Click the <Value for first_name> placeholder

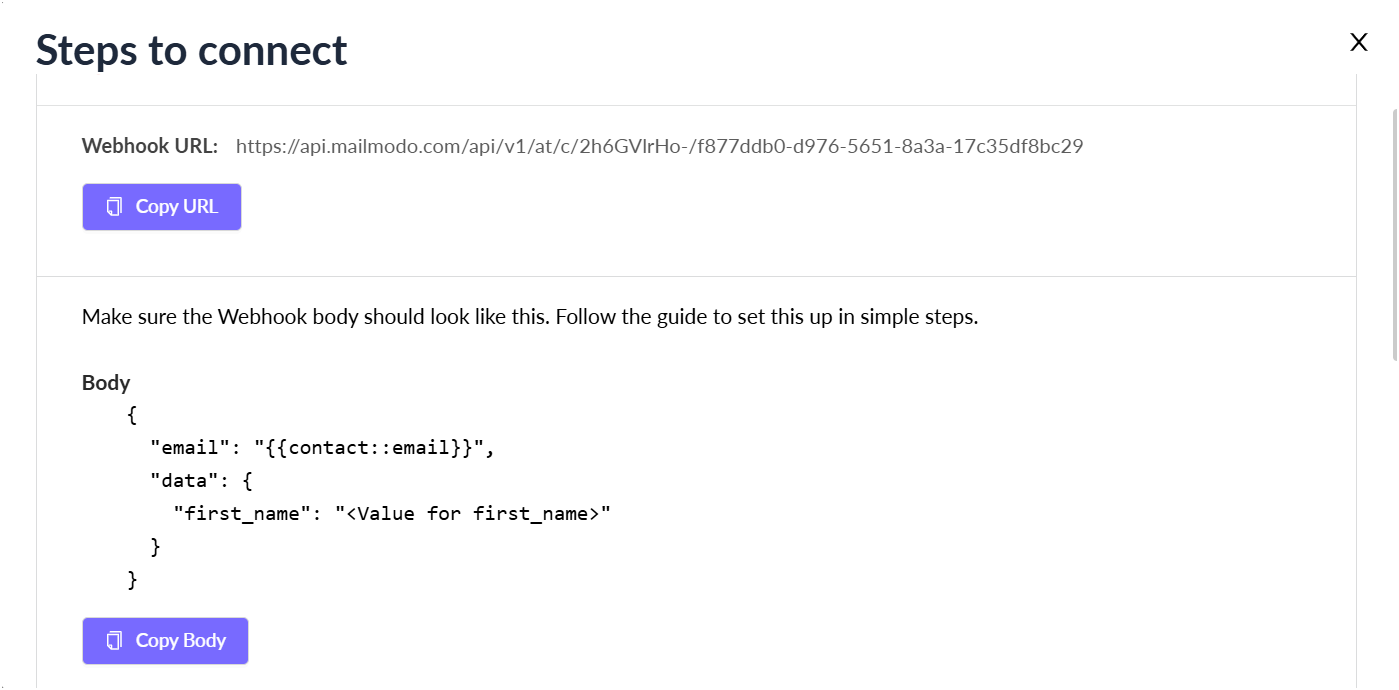[472, 513]
